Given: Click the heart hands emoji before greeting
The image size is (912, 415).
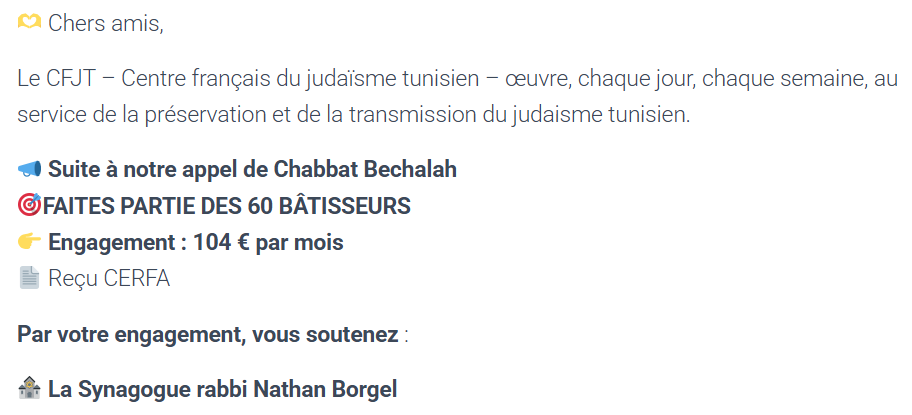Looking at the screenshot, I should click(30, 23).
